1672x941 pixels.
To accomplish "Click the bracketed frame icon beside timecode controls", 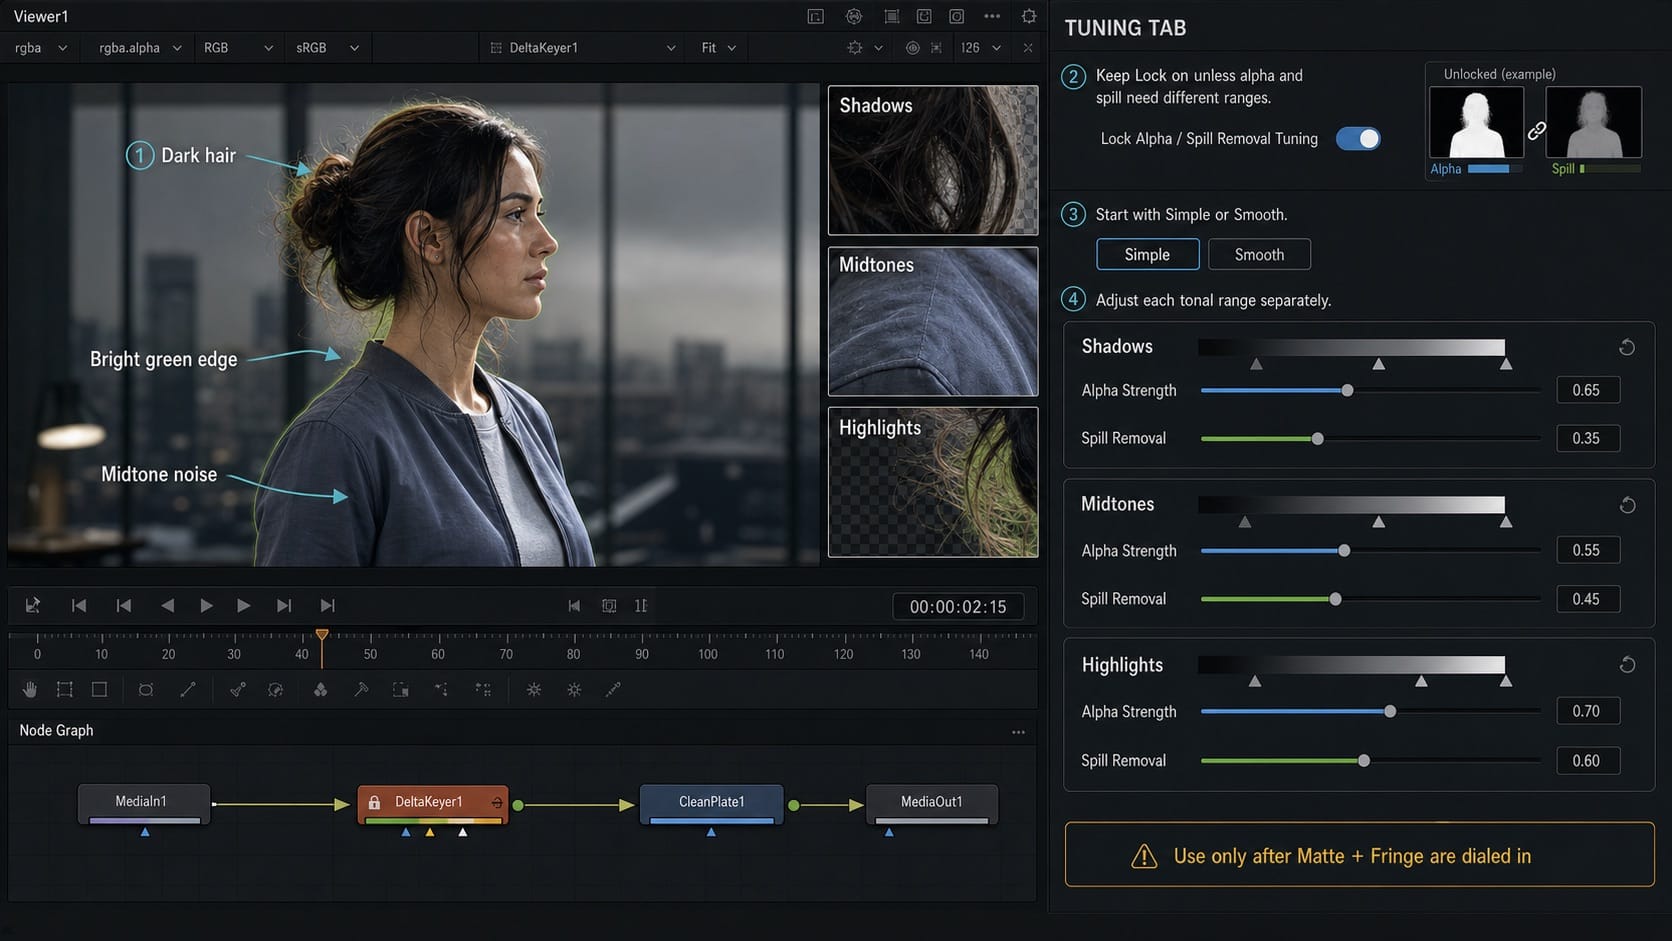I will (609, 606).
